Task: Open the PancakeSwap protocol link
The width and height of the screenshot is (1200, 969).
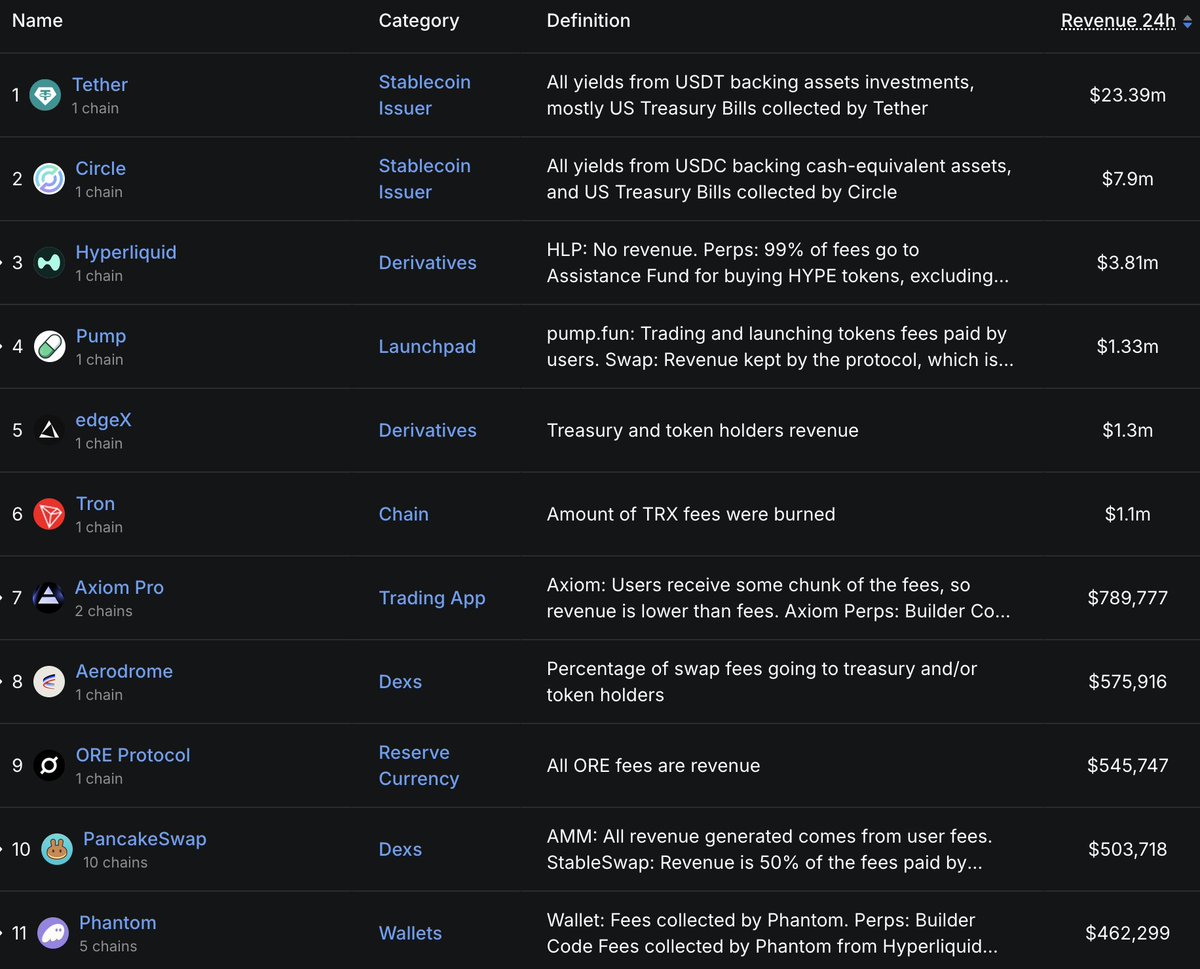Action: point(145,839)
